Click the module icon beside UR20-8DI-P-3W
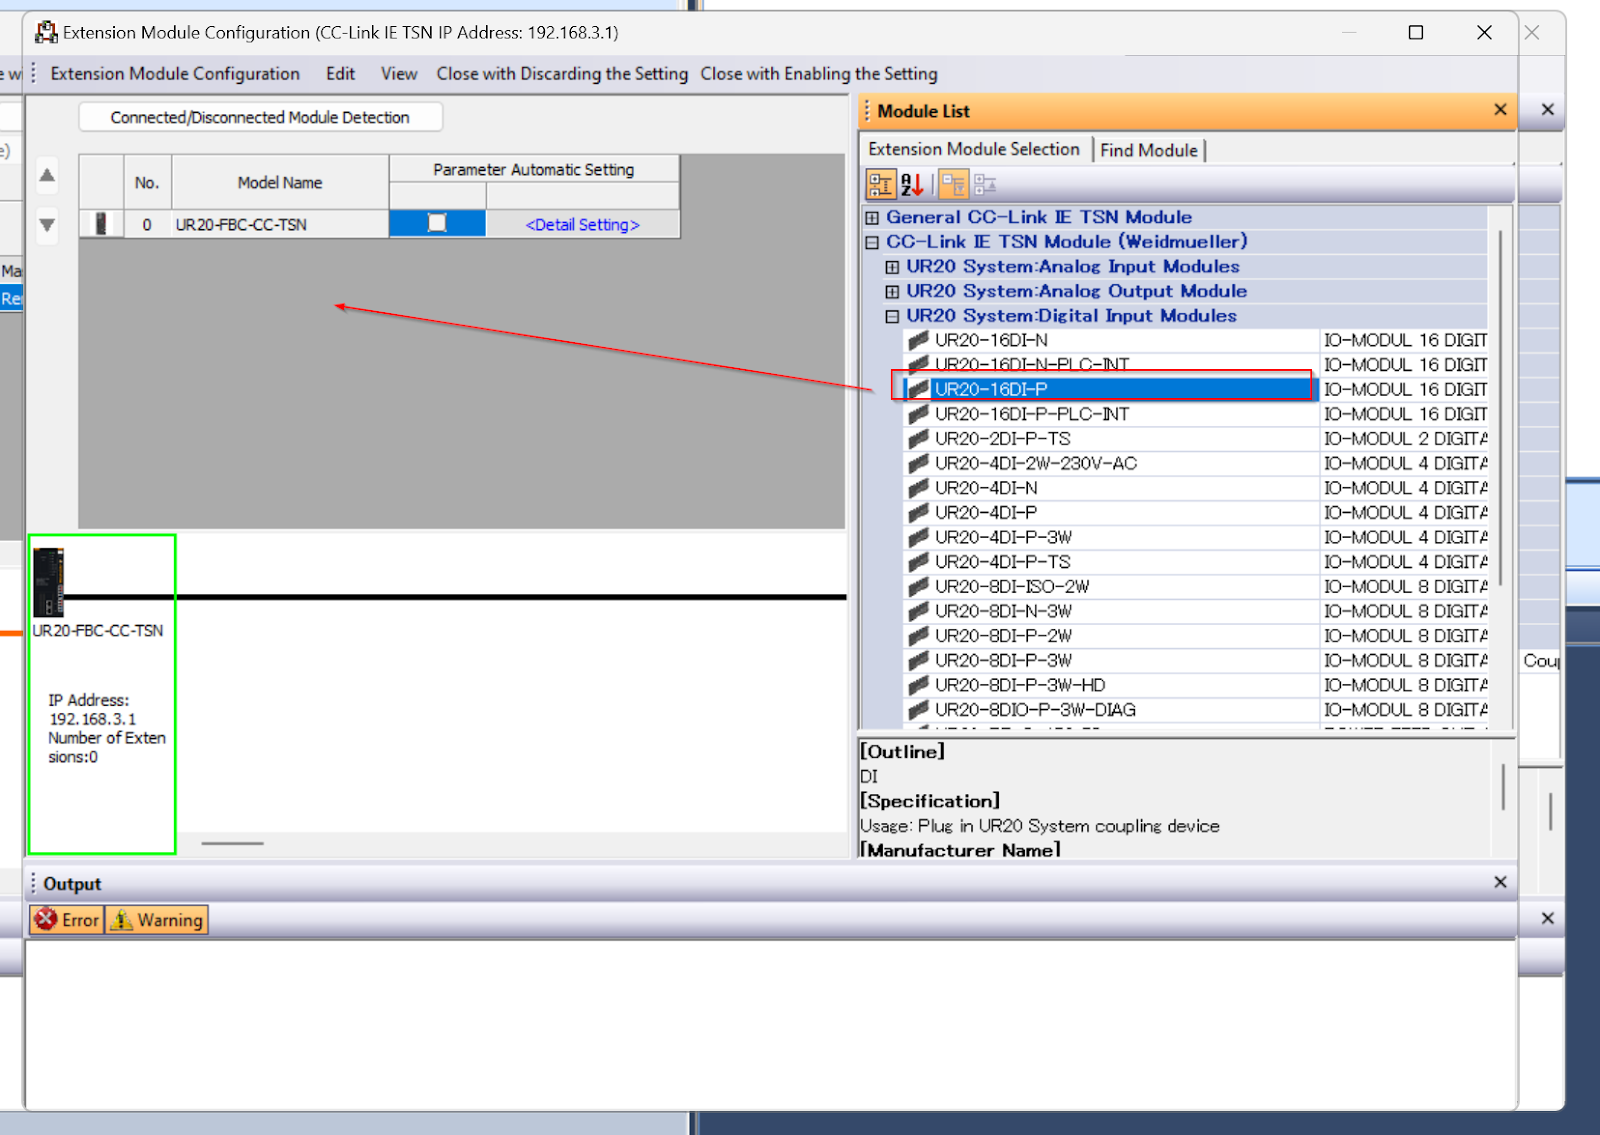The image size is (1600, 1135). [x=918, y=660]
